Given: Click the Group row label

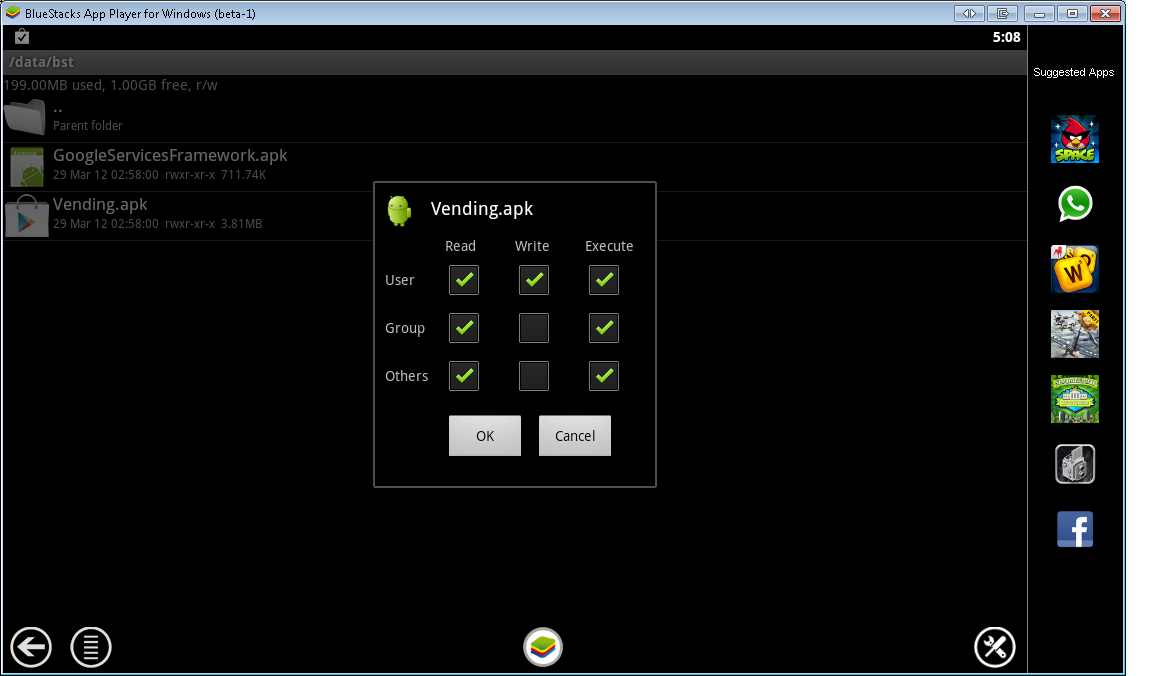Looking at the screenshot, I should (405, 328).
